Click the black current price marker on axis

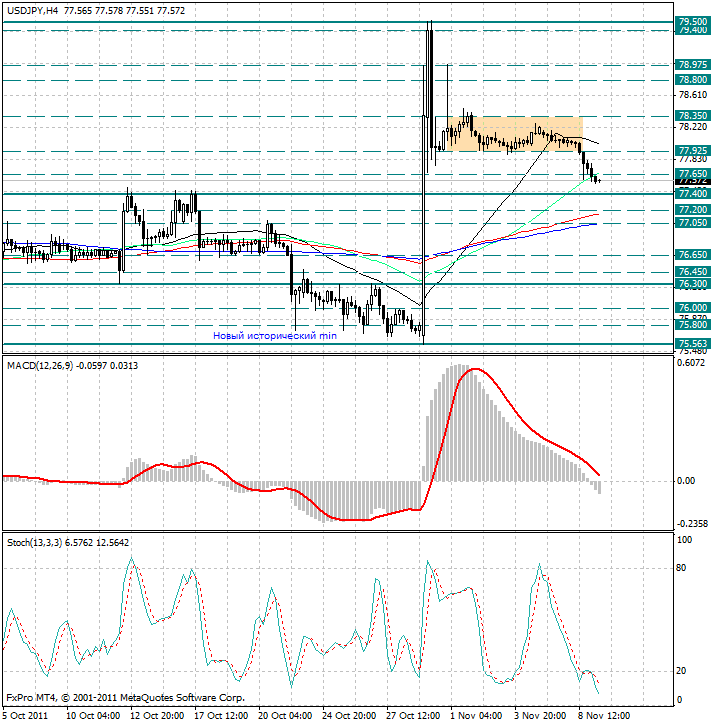(x=693, y=182)
